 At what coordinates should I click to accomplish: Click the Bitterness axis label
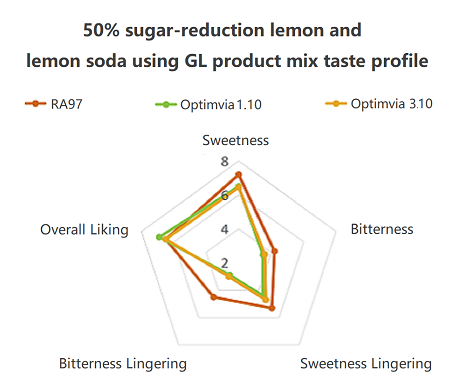click(382, 229)
